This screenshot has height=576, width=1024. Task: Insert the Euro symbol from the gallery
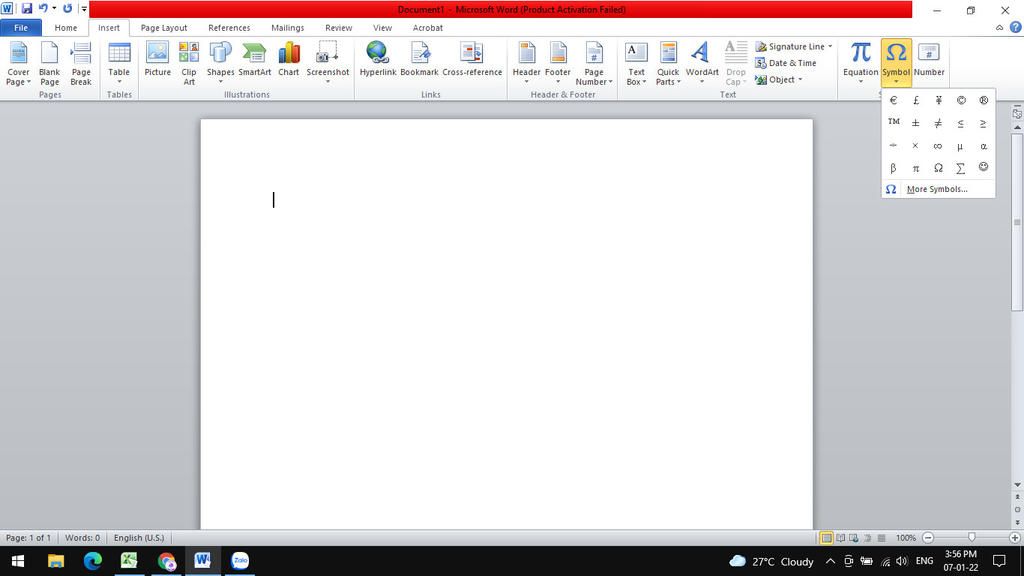point(893,100)
